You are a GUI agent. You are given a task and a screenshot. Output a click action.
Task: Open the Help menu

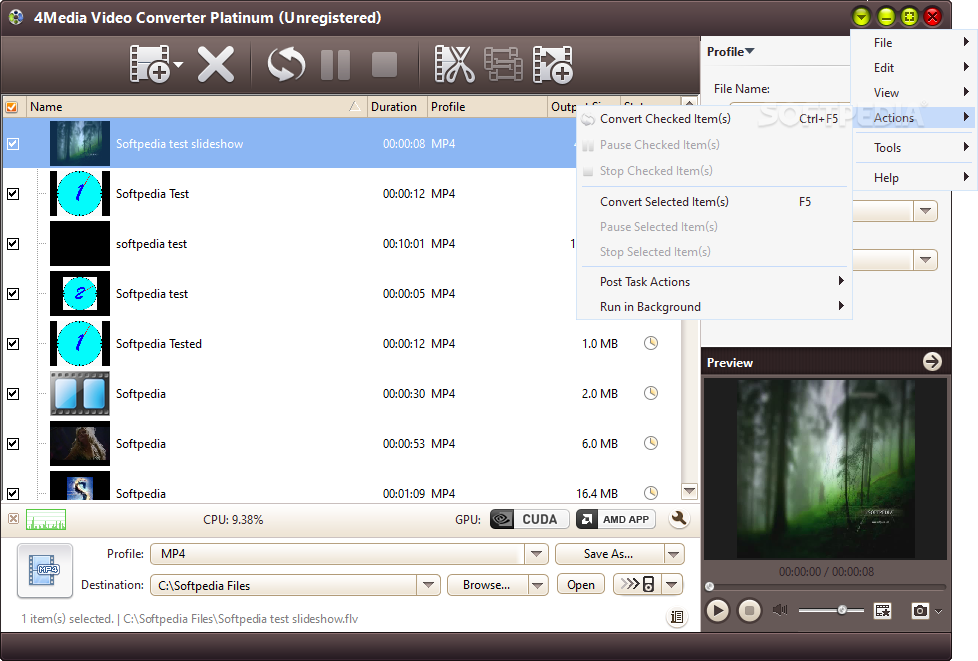(x=914, y=177)
